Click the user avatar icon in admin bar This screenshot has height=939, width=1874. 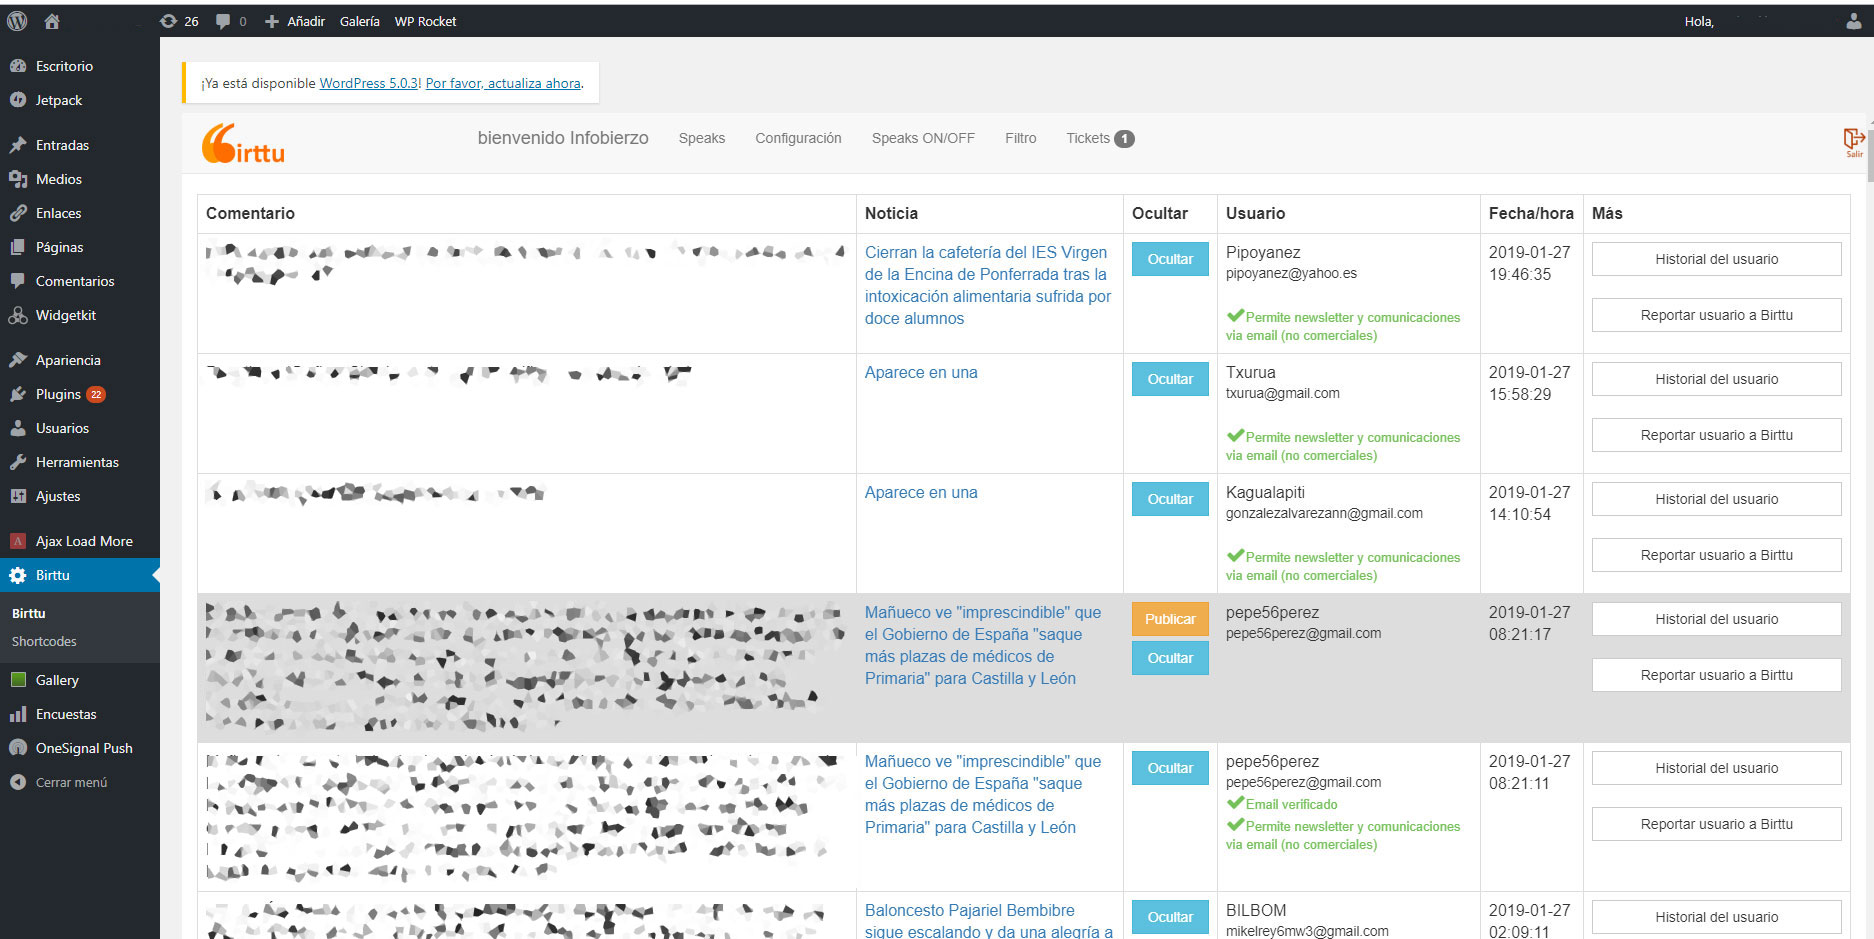(x=1853, y=21)
